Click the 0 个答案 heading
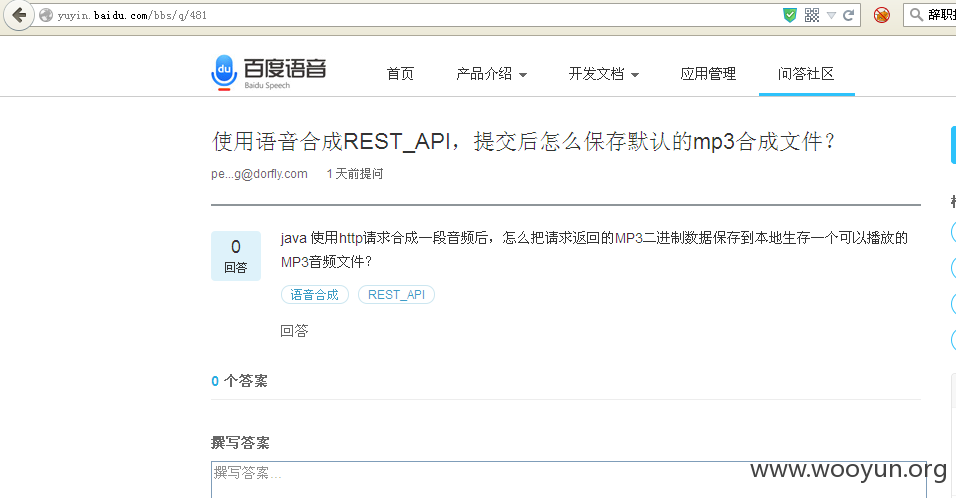The width and height of the screenshot is (956, 498). (239, 381)
